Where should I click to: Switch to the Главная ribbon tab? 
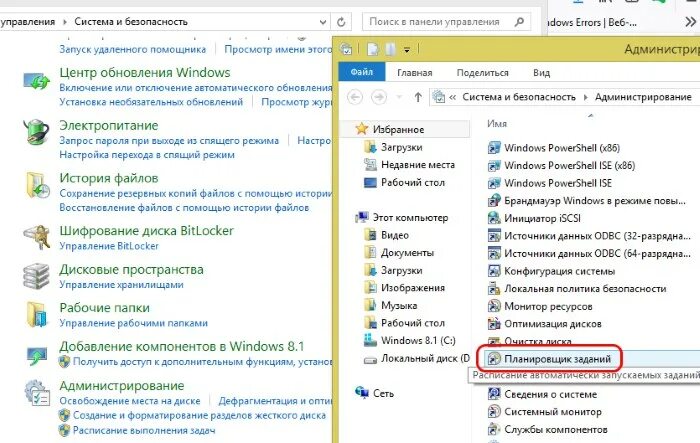coord(415,73)
